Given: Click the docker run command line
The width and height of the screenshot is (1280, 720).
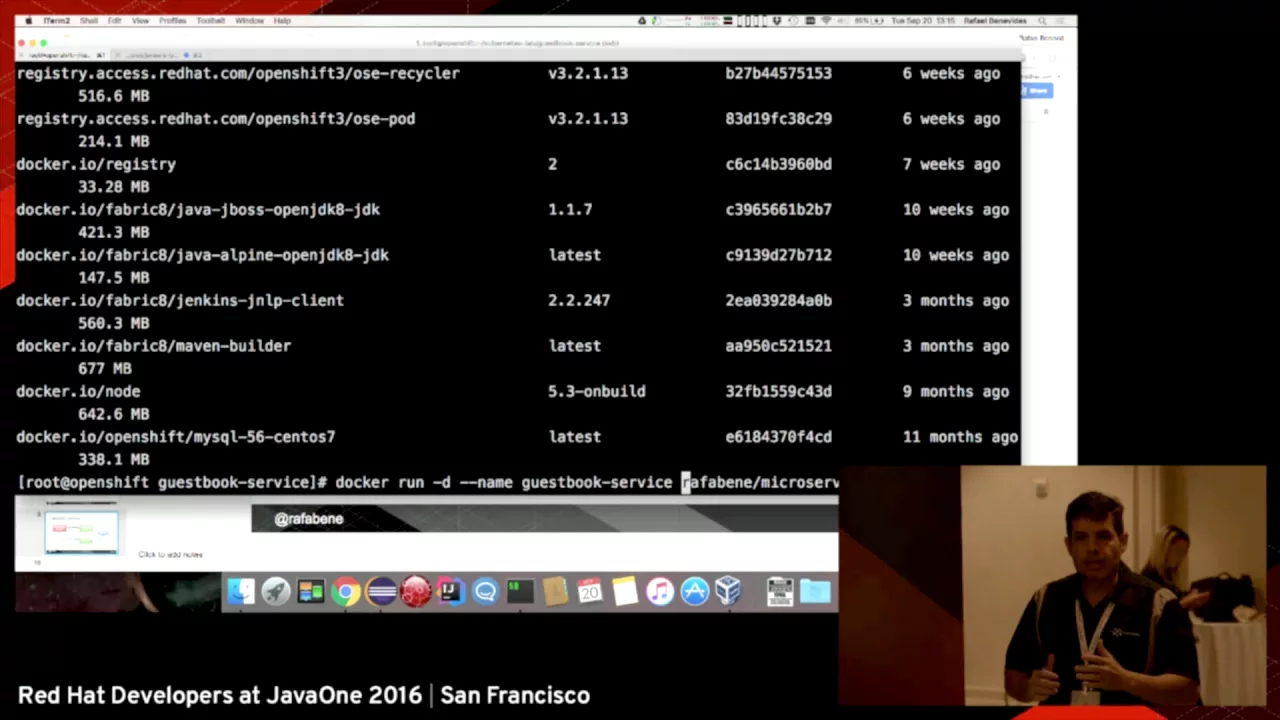Looking at the screenshot, I should [x=428, y=482].
